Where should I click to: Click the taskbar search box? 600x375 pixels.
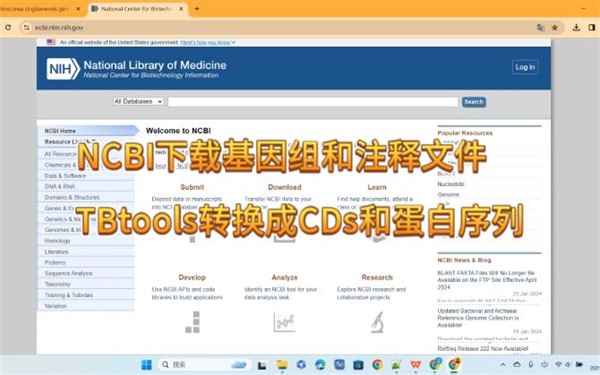click(205, 365)
